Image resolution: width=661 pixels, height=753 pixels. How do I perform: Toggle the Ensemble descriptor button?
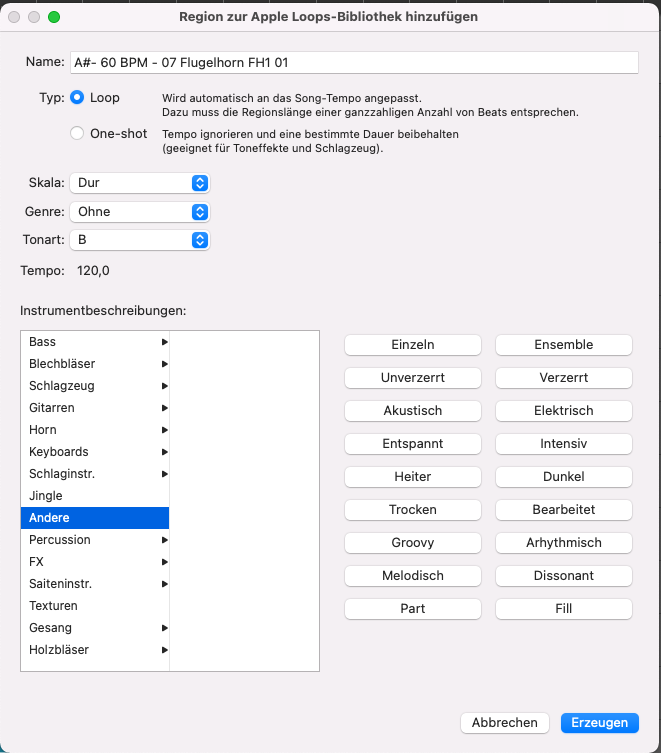coord(564,345)
